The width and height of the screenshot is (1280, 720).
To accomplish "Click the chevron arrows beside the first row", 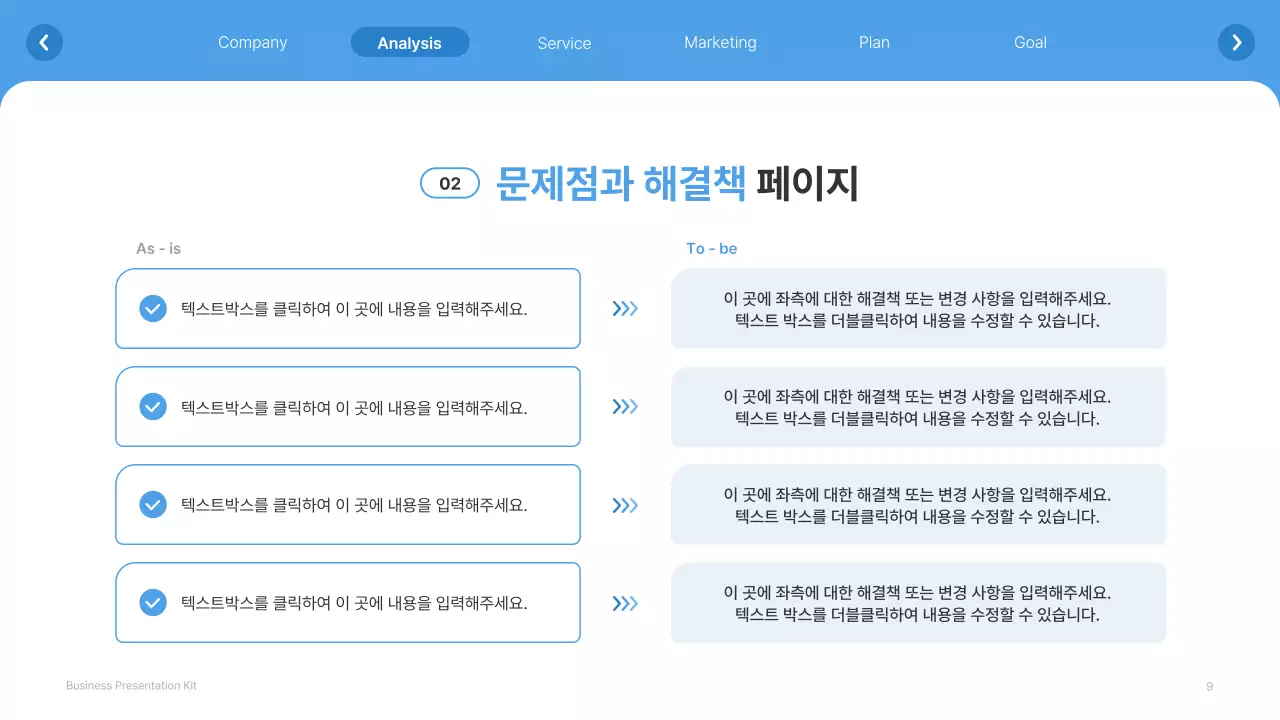I will point(625,308).
